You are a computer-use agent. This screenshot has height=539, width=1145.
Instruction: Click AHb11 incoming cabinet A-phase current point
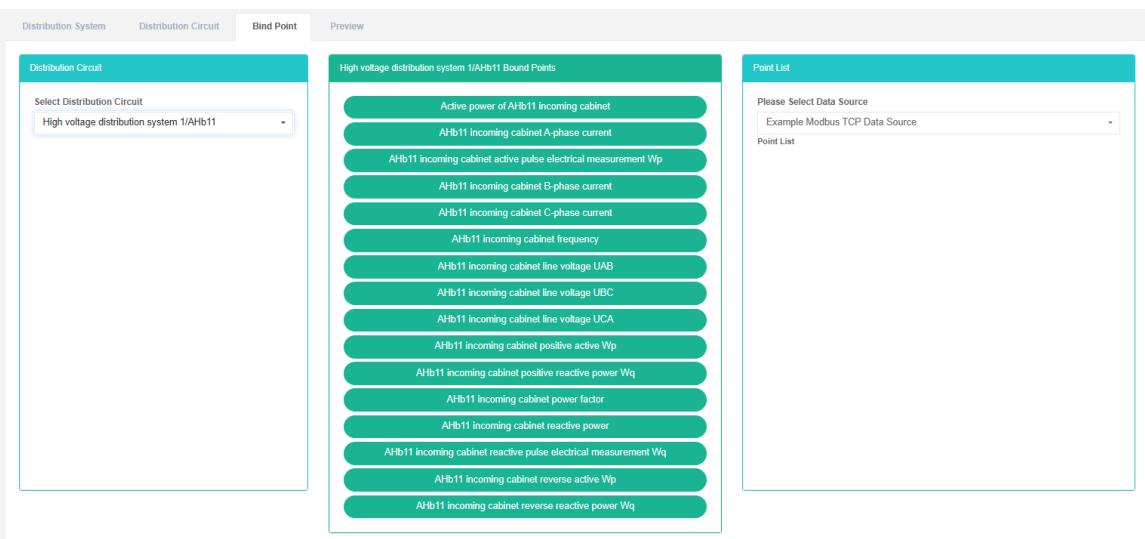coord(525,132)
